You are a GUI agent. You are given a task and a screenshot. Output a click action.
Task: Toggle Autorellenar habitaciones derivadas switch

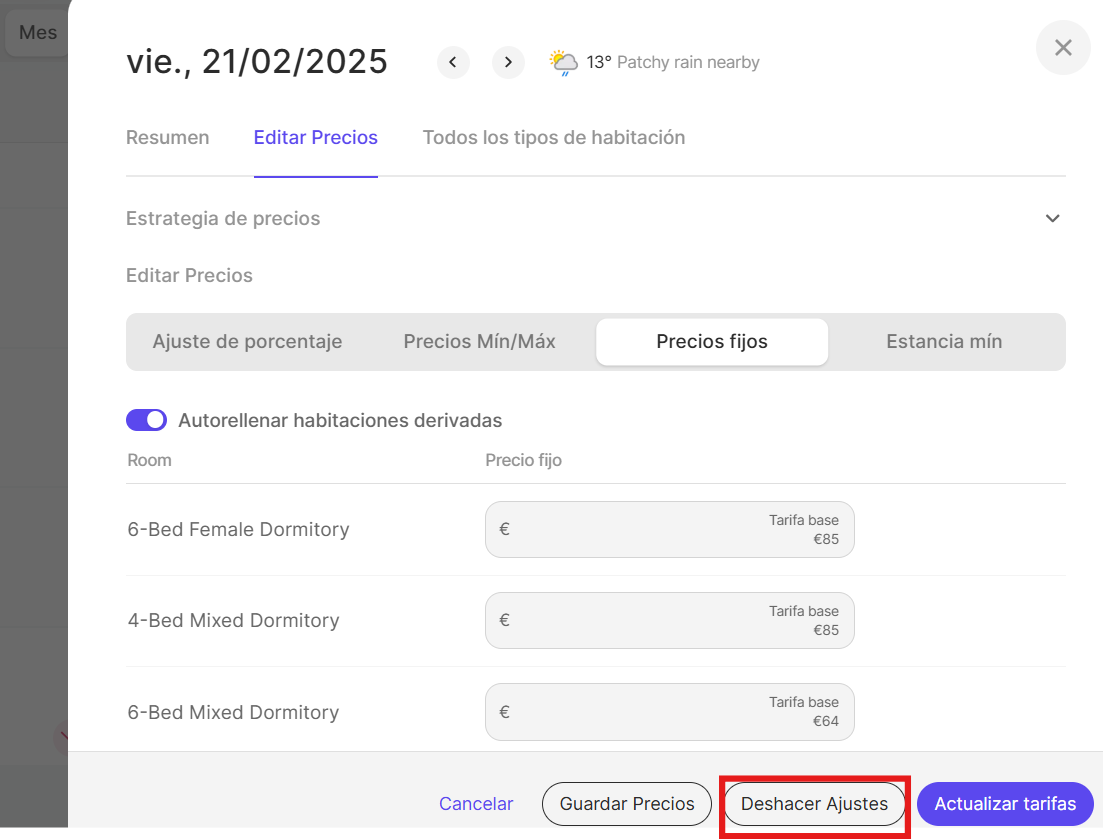(146, 420)
